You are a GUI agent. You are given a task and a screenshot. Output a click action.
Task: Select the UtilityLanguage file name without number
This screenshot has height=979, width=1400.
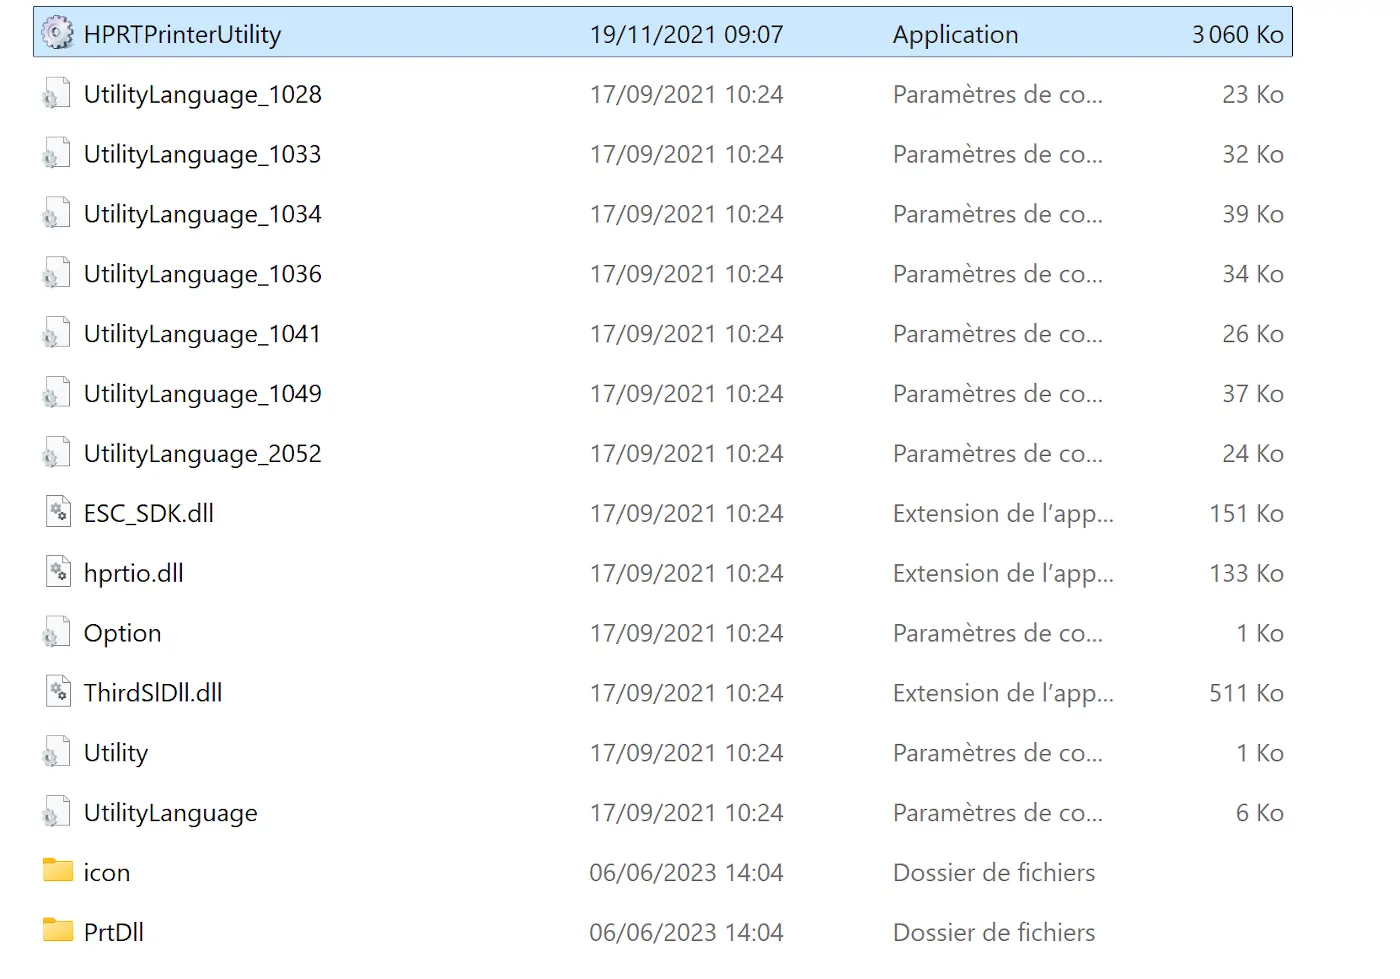point(171,814)
